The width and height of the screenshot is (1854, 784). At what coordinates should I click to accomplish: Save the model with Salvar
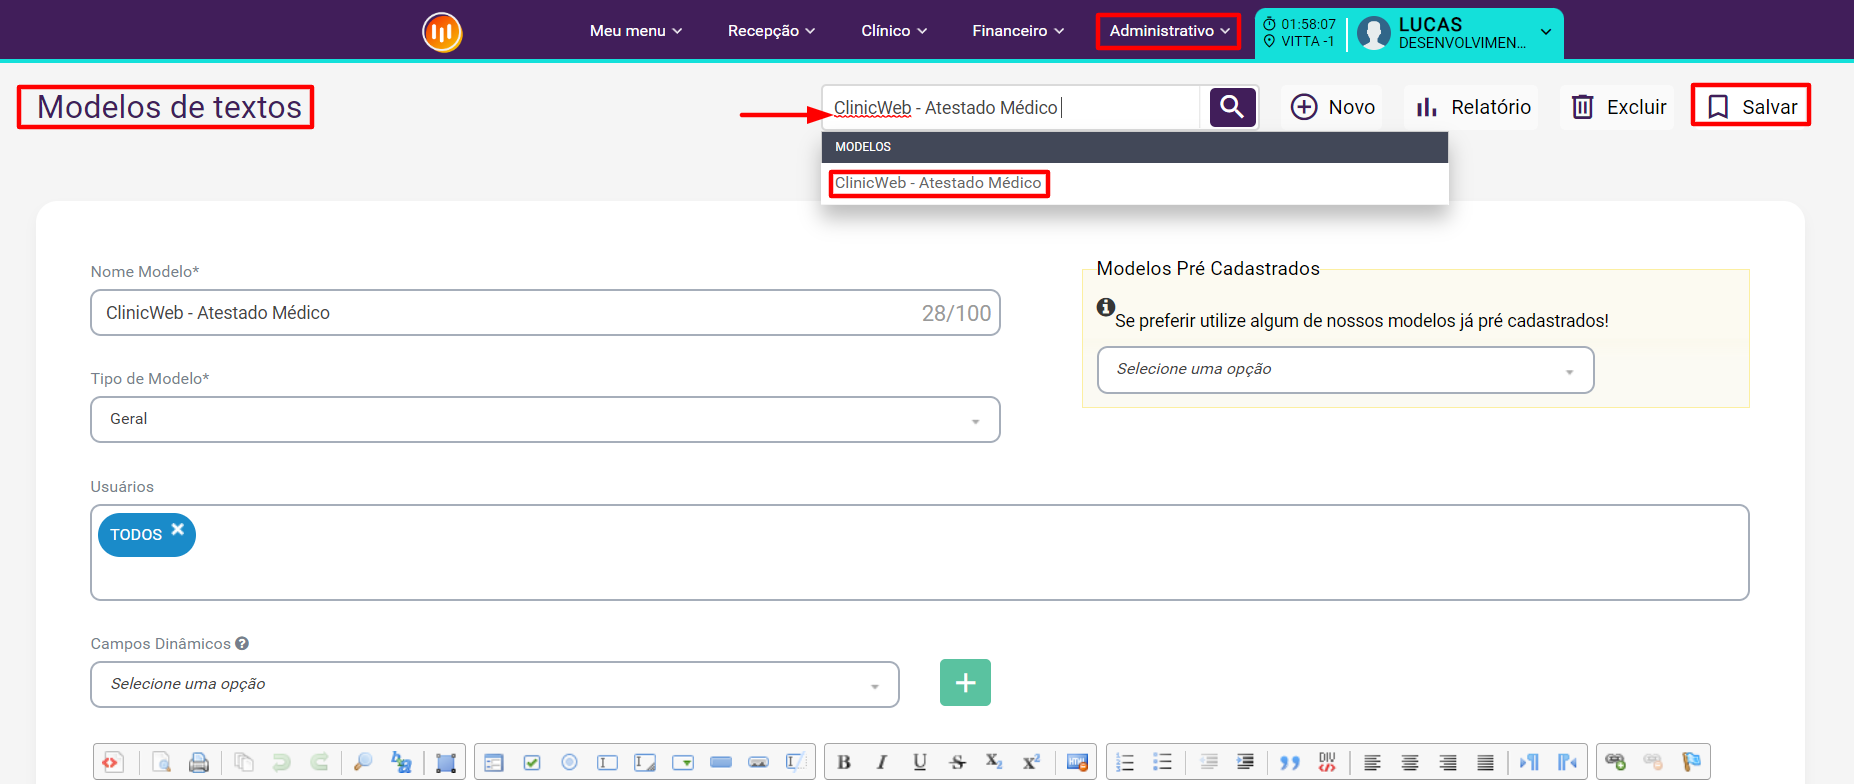click(1751, 107)
